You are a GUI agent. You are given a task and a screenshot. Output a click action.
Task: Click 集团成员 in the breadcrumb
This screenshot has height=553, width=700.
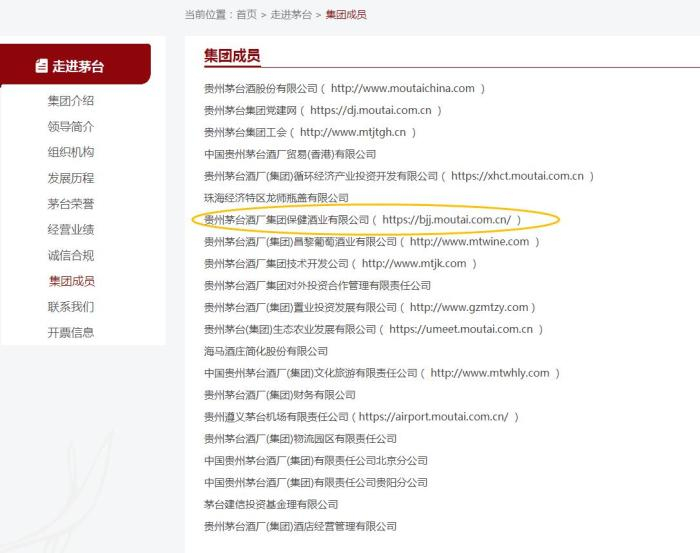(x=346, y=15)
